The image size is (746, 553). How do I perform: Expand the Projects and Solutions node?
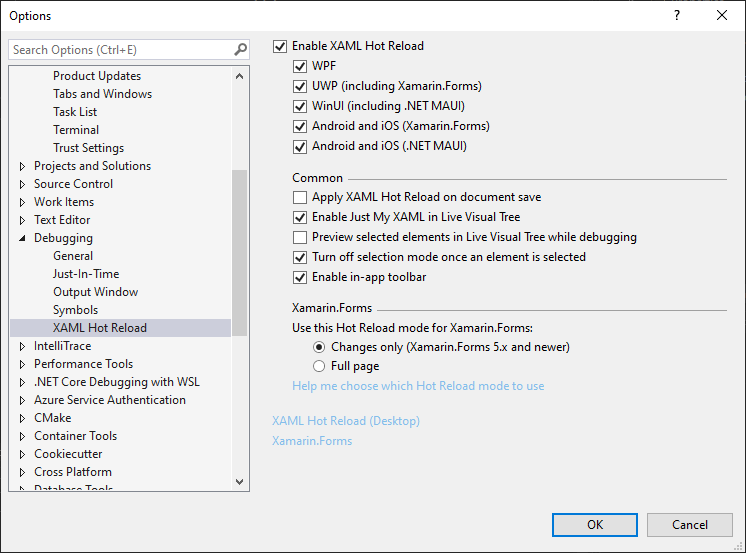[x=23, y=166]
